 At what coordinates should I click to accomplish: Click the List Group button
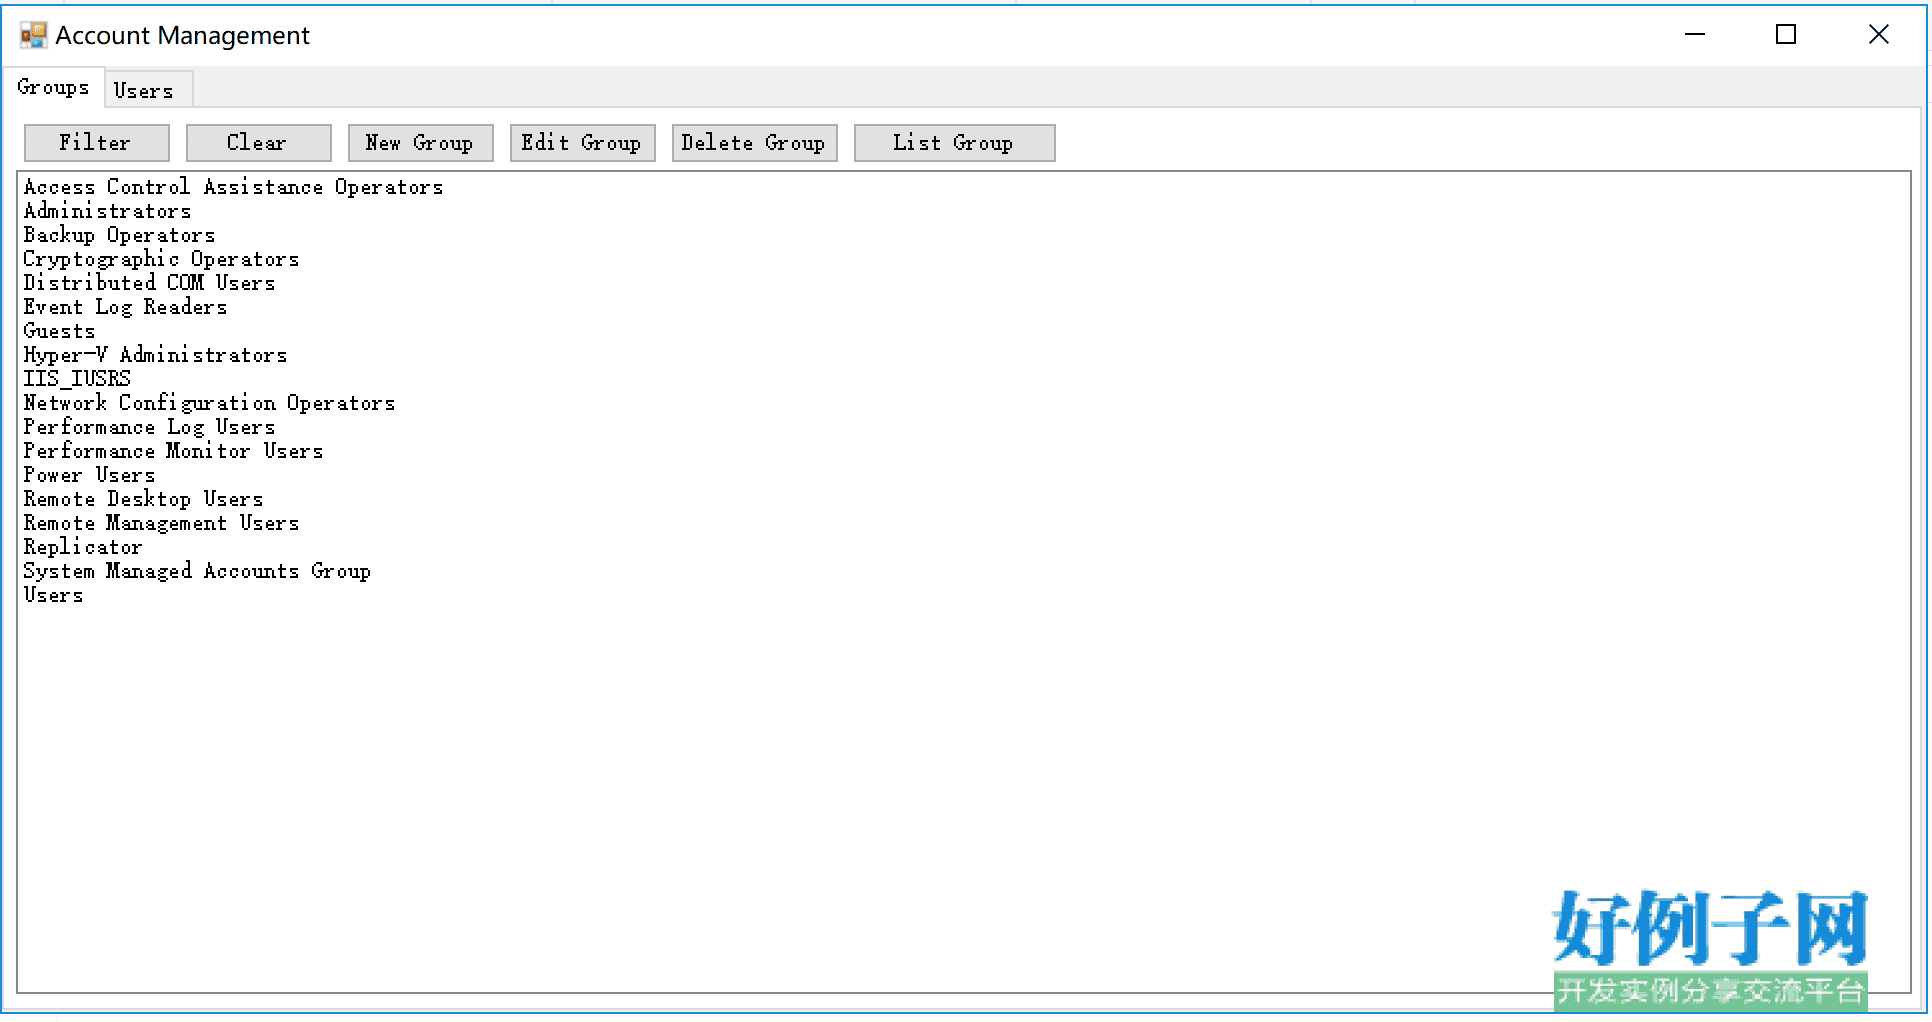(x=954, y=142)
